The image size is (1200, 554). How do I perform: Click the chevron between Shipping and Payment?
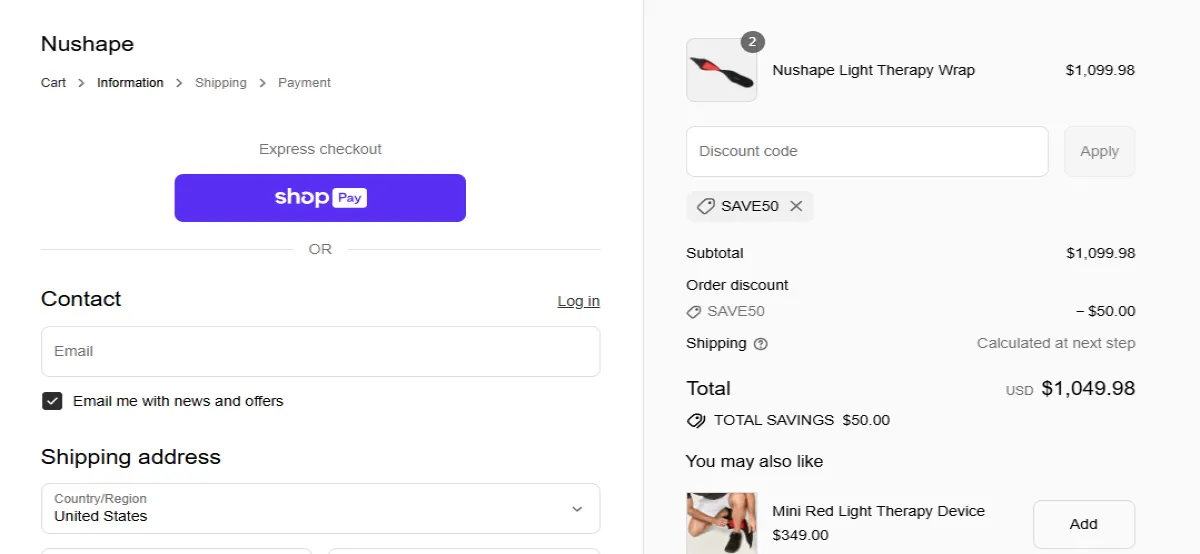(x=263, y=83)
